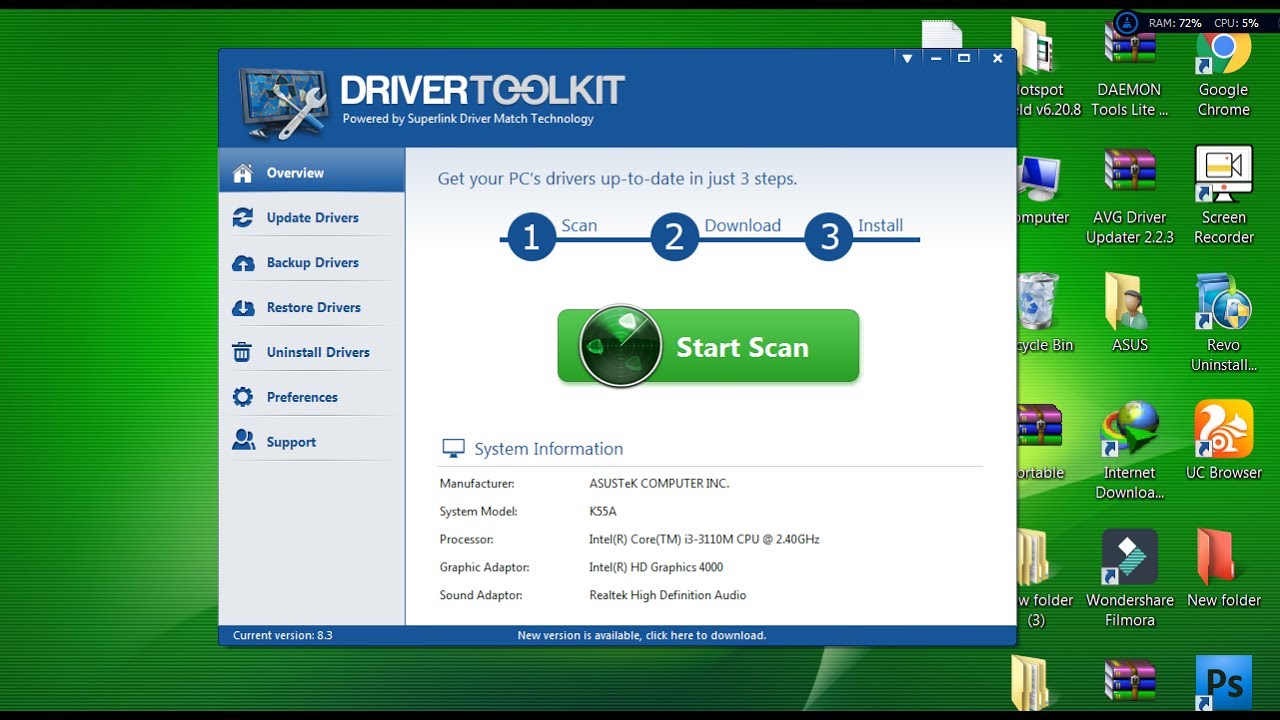
Task: Switch to Backup Drivers section
Action: click(x=312, y=262)
